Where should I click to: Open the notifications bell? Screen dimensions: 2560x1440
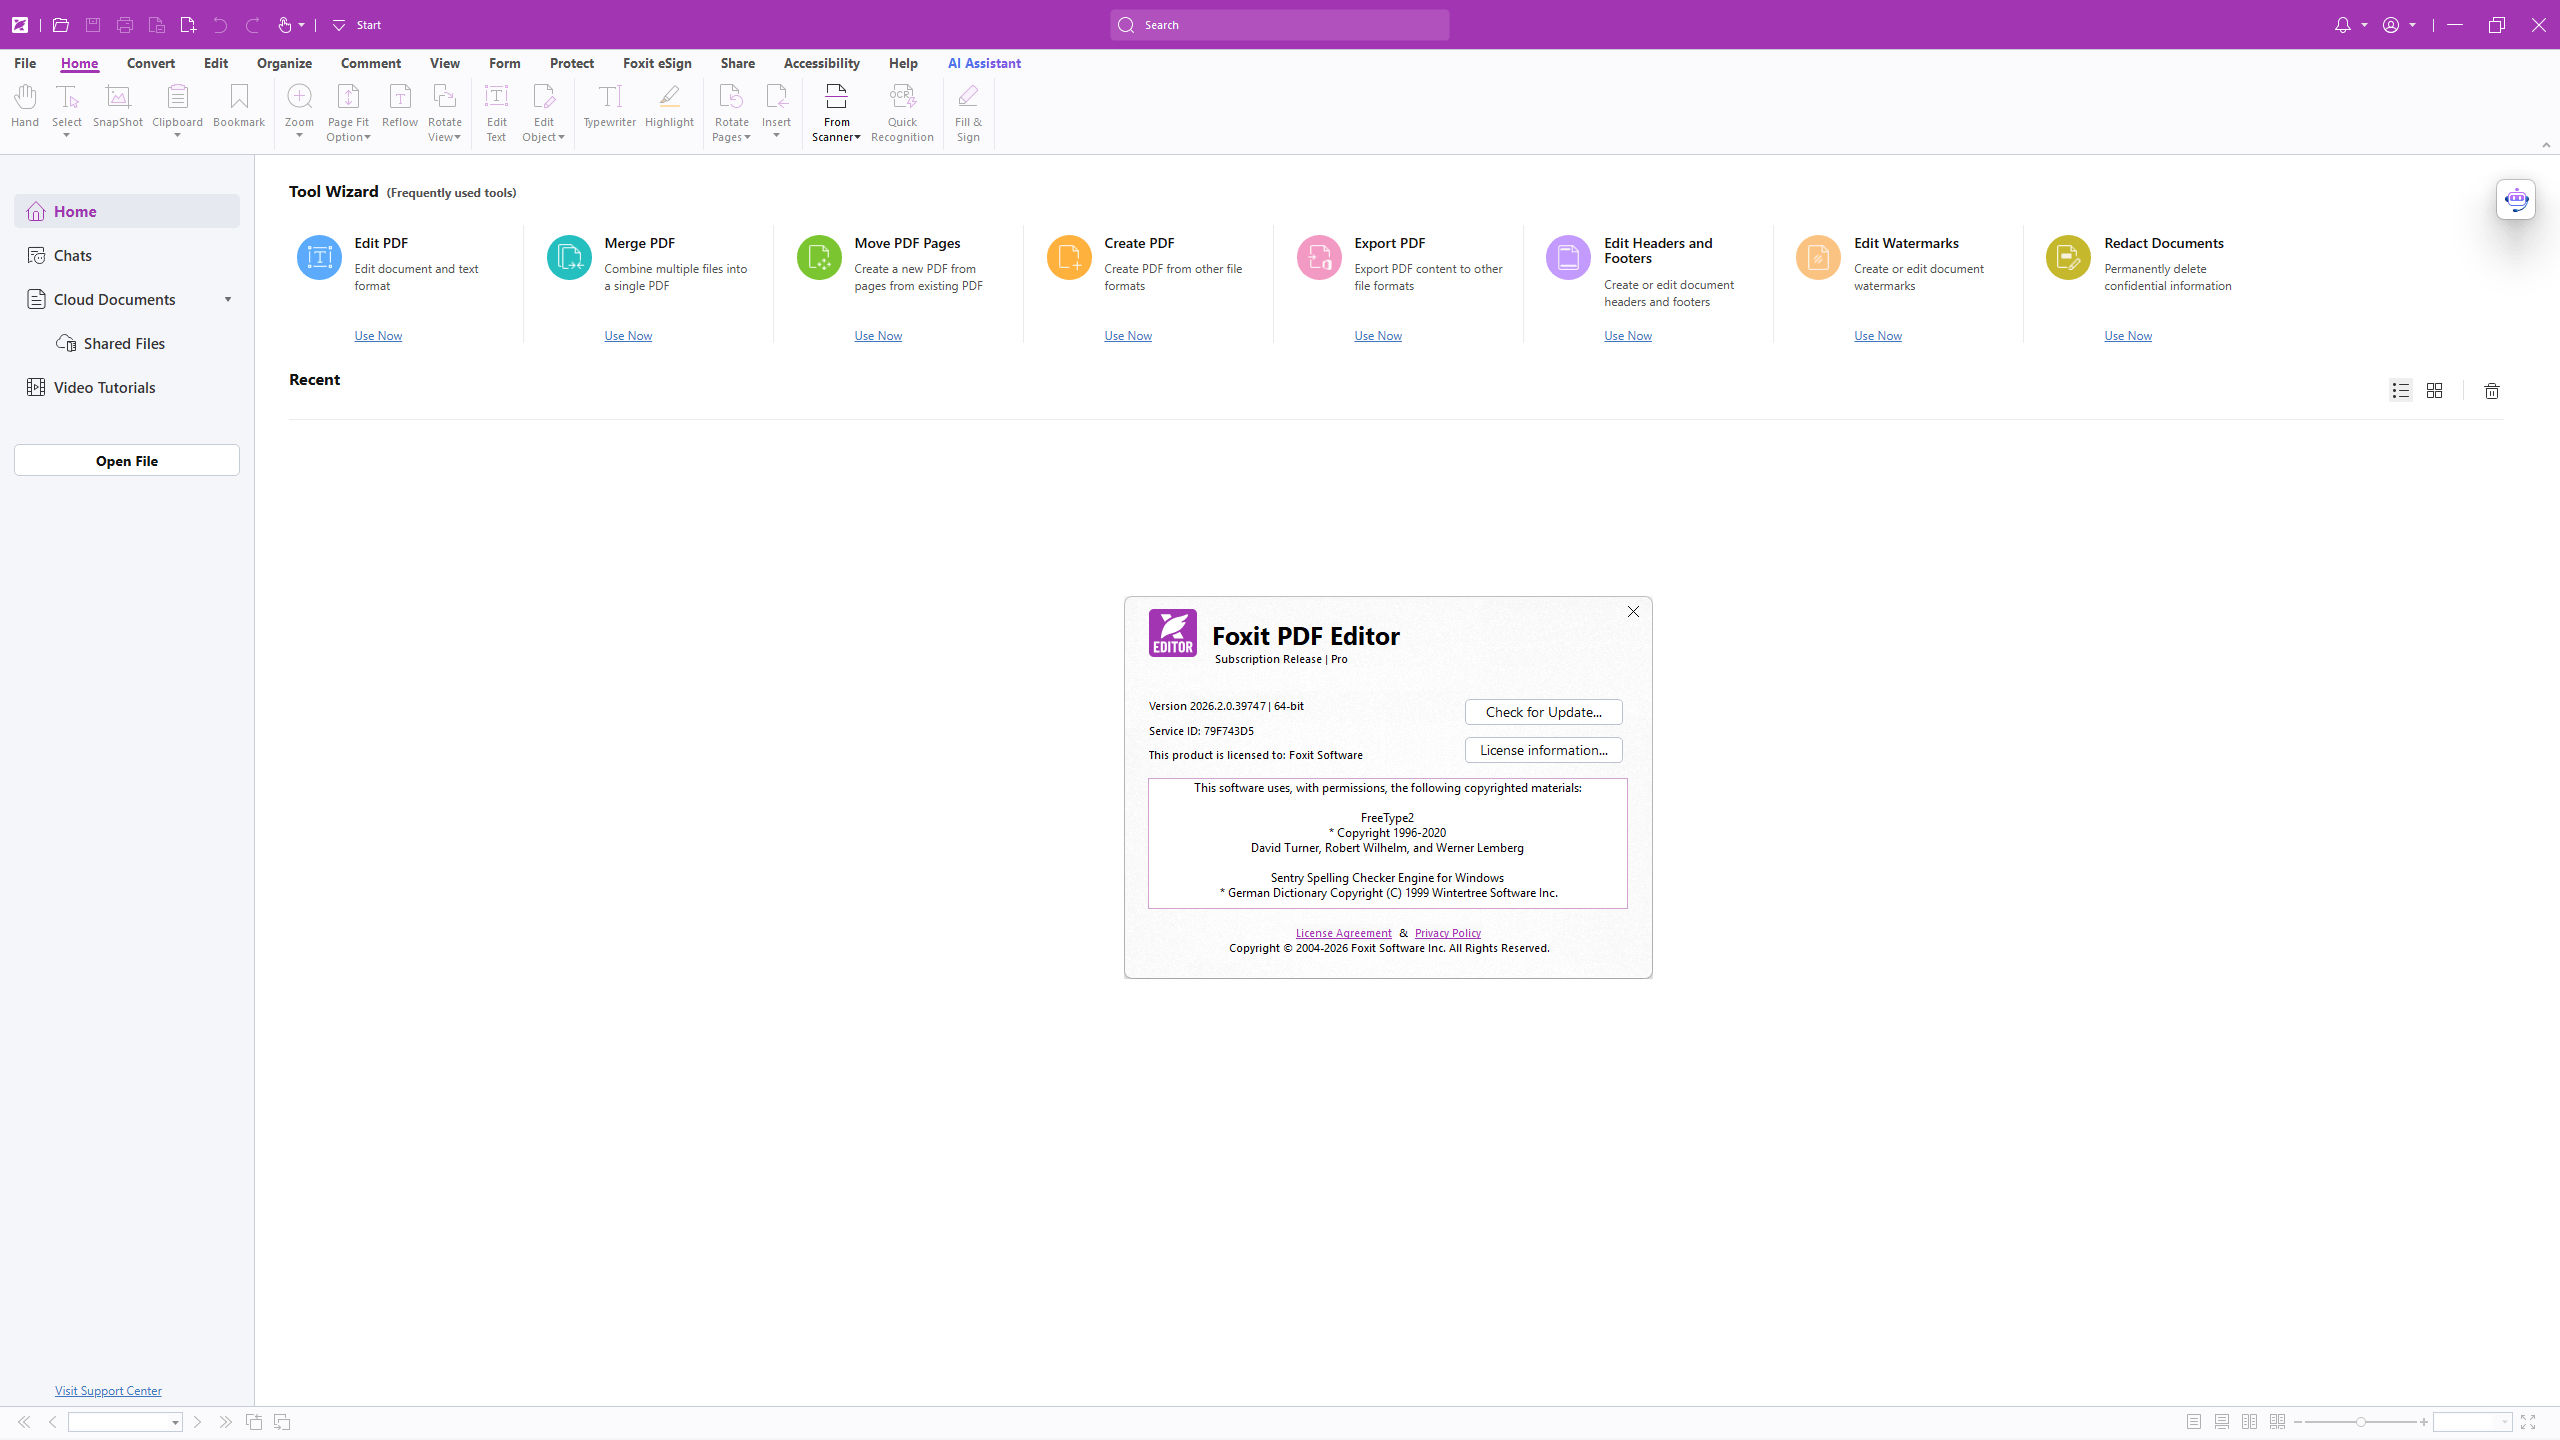tap(2342, 25)
